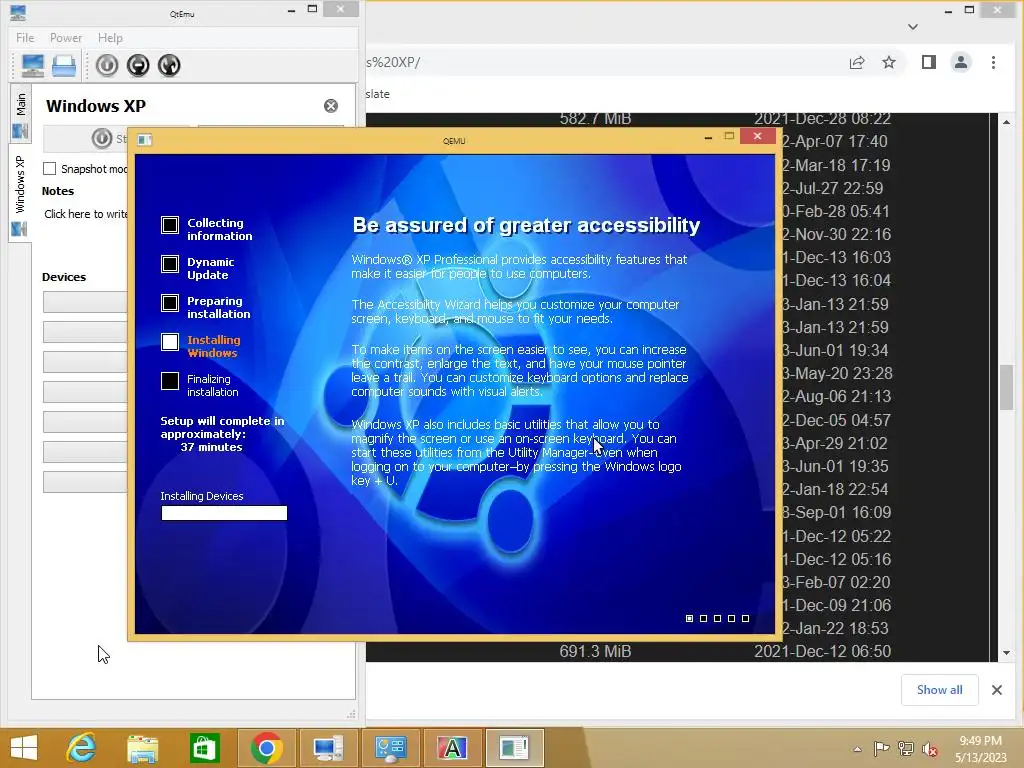Open Chrome three-dot menu

click(x=993, y=63)
